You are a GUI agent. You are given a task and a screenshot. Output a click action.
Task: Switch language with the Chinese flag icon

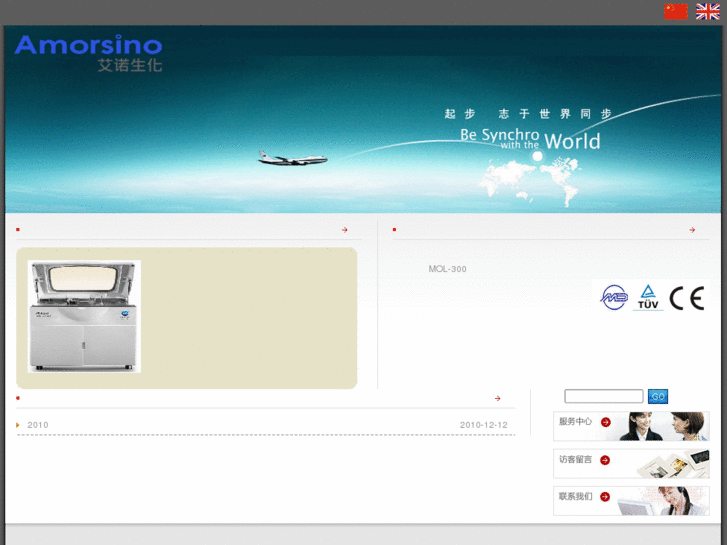[676, 12]
